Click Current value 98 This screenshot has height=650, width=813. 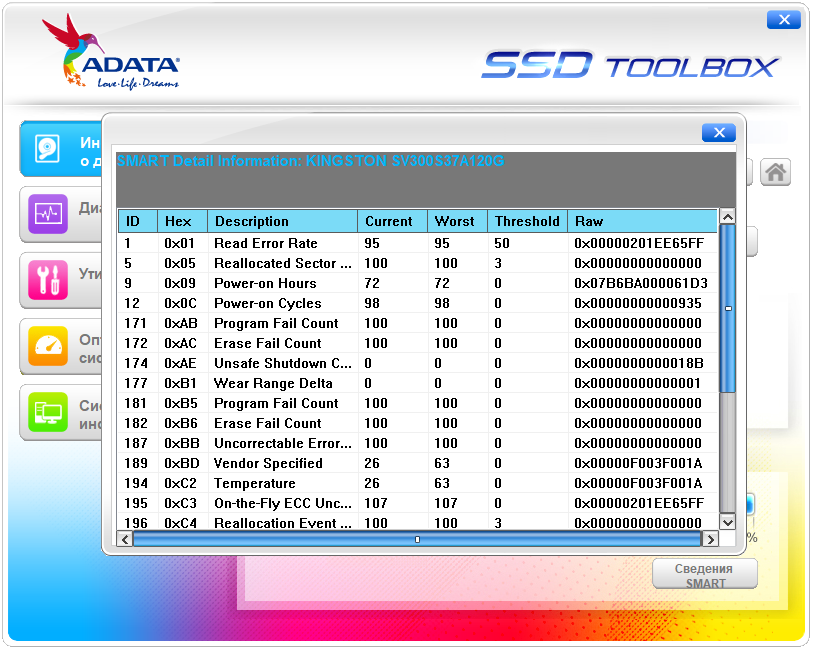click(372, 303)
